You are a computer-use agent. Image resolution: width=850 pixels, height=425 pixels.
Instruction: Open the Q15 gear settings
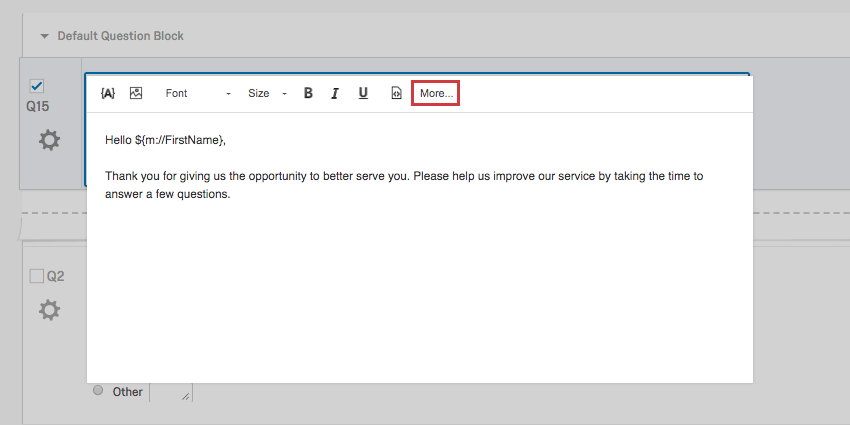(x=49, y=140)
